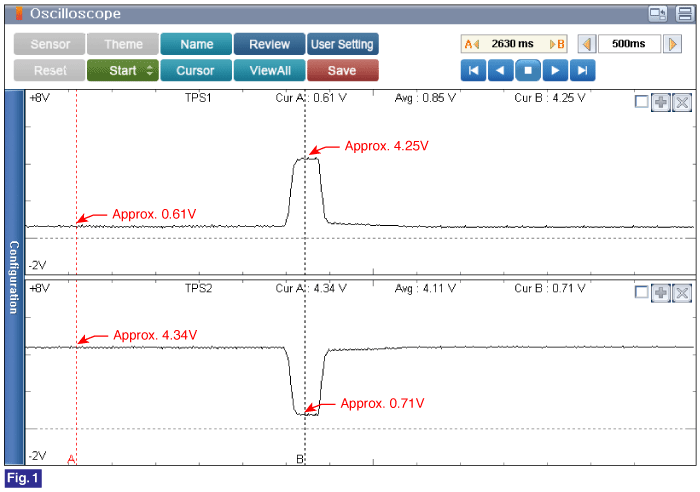Viewport: 700px width, 492px height.
Task: Expand the TPS2 channel with plus icon
Action: (661, 293)
